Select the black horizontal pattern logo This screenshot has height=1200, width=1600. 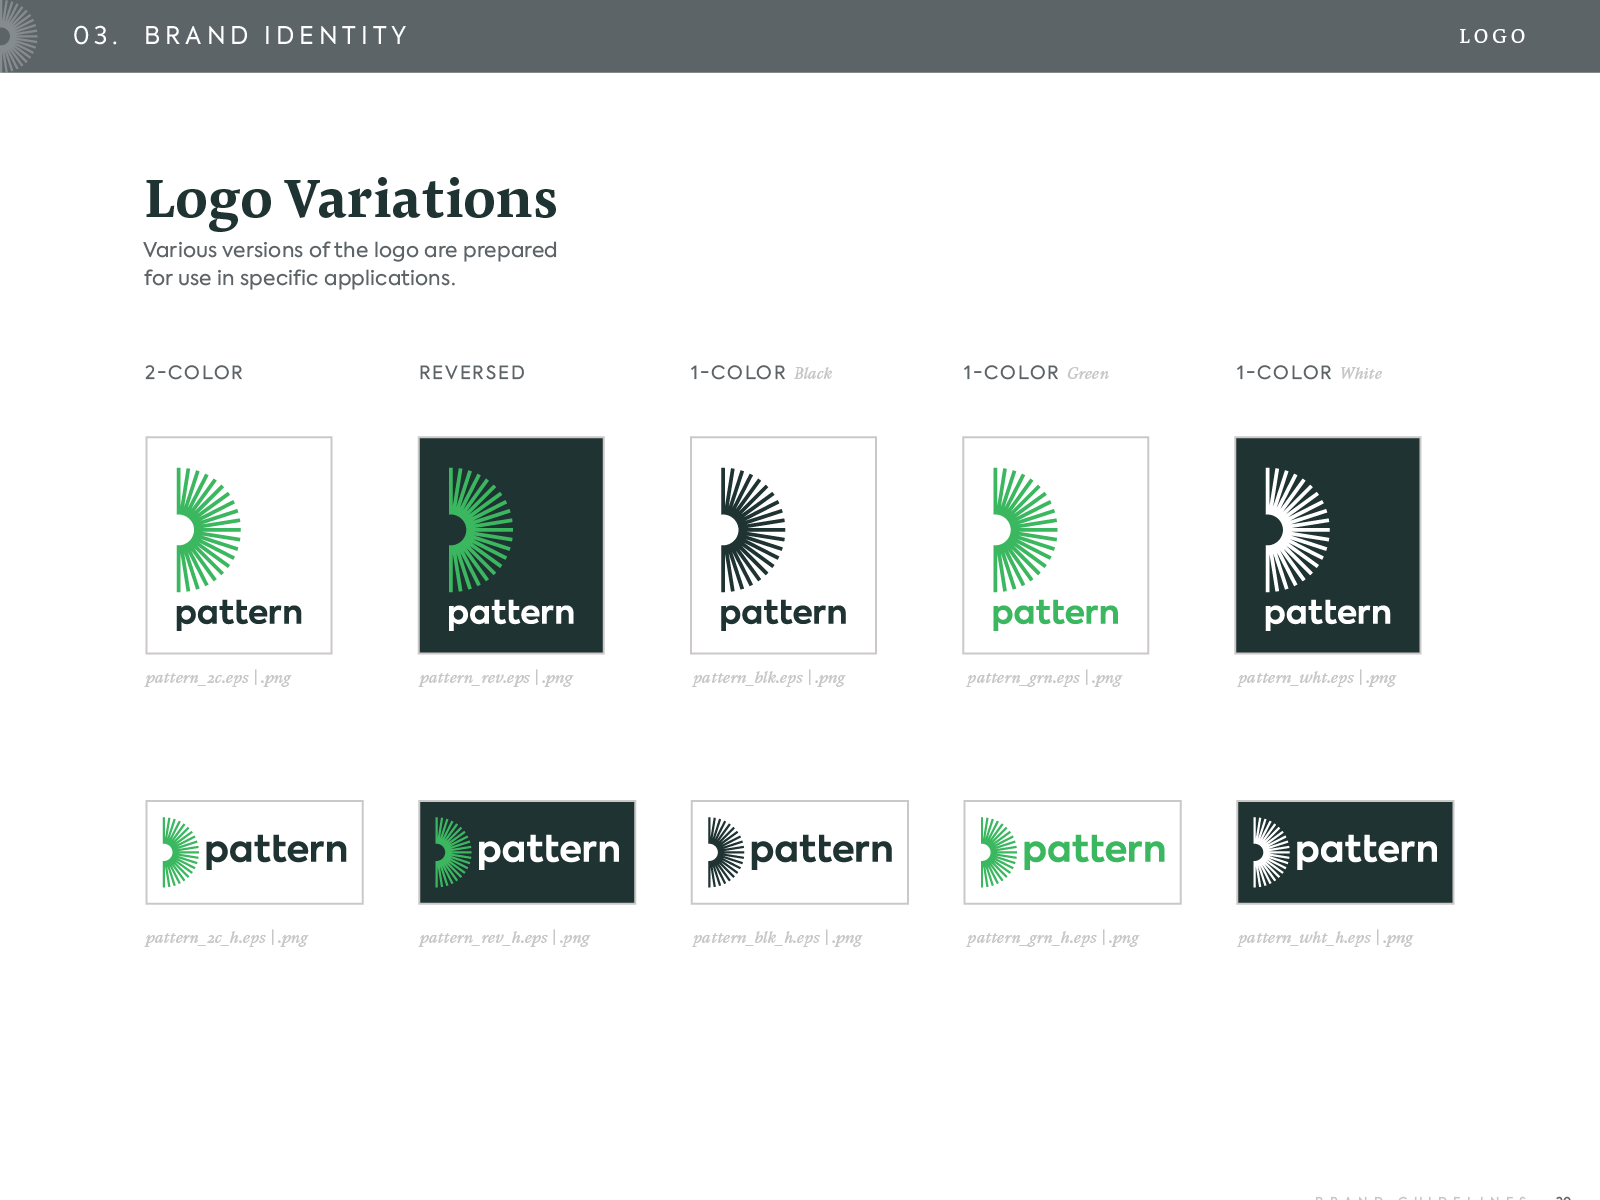tap(799, 852)
